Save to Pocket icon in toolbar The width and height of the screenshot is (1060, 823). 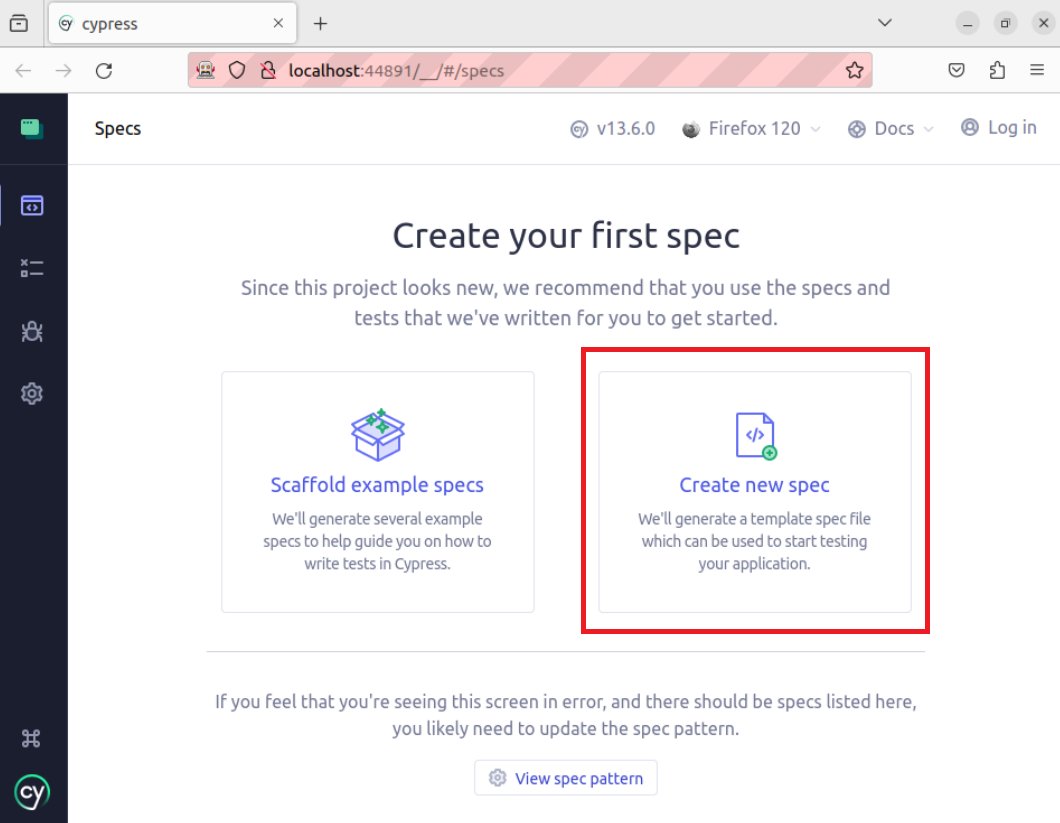point(957,71)
